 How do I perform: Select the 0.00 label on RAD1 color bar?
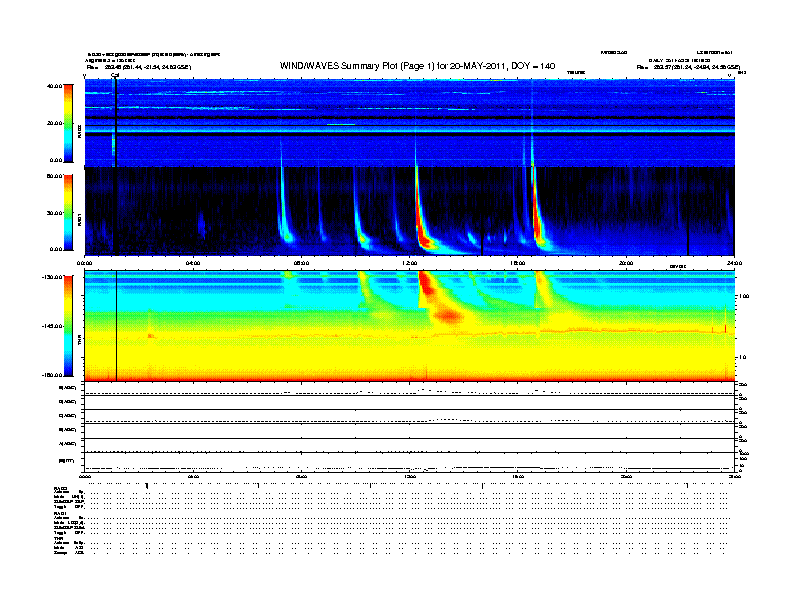(56, 249)
